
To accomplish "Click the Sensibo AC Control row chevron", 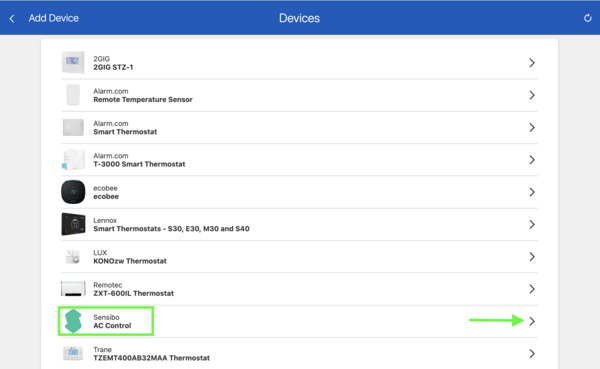I will (x=532, y=321).
